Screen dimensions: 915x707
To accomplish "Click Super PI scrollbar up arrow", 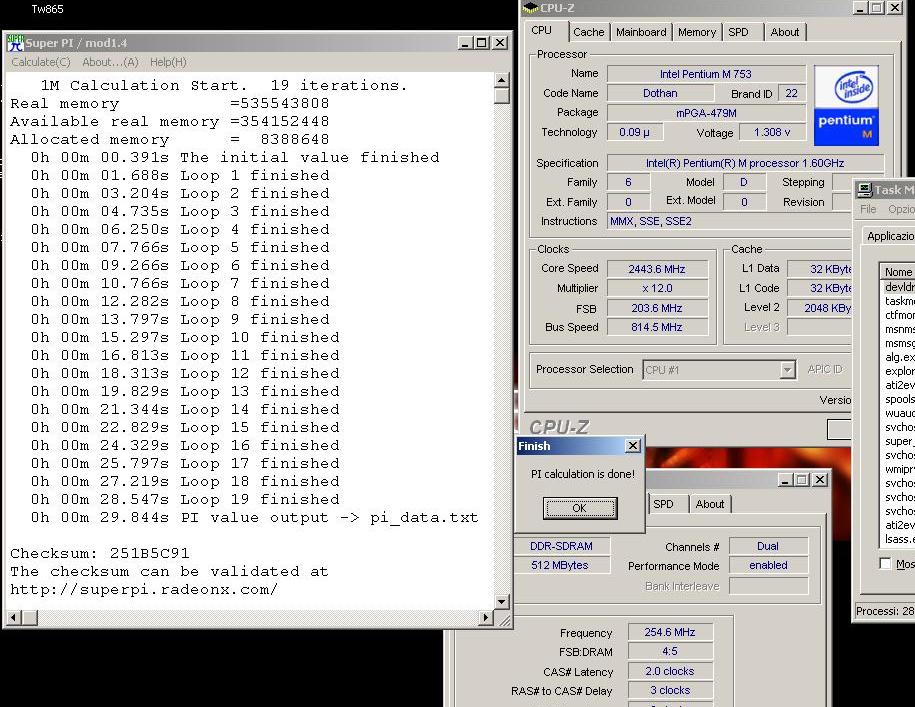I will (502, 79).
